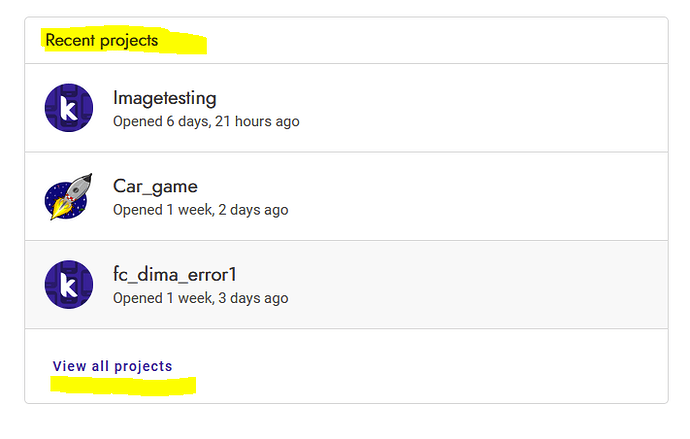Open the Car_game project by its title

(x=155, y=187)
